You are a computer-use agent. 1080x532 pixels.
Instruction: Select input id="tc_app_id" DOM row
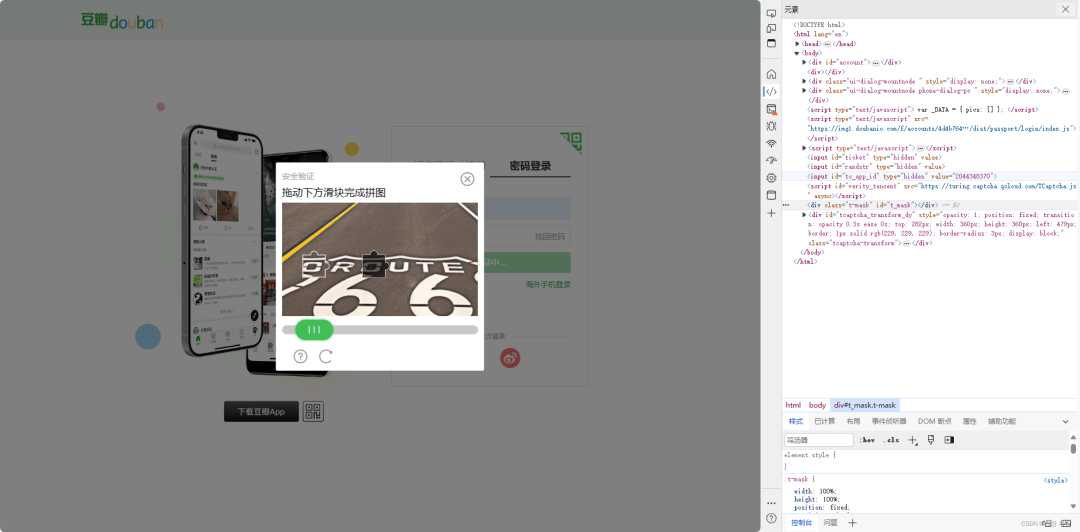pos(931,176)
